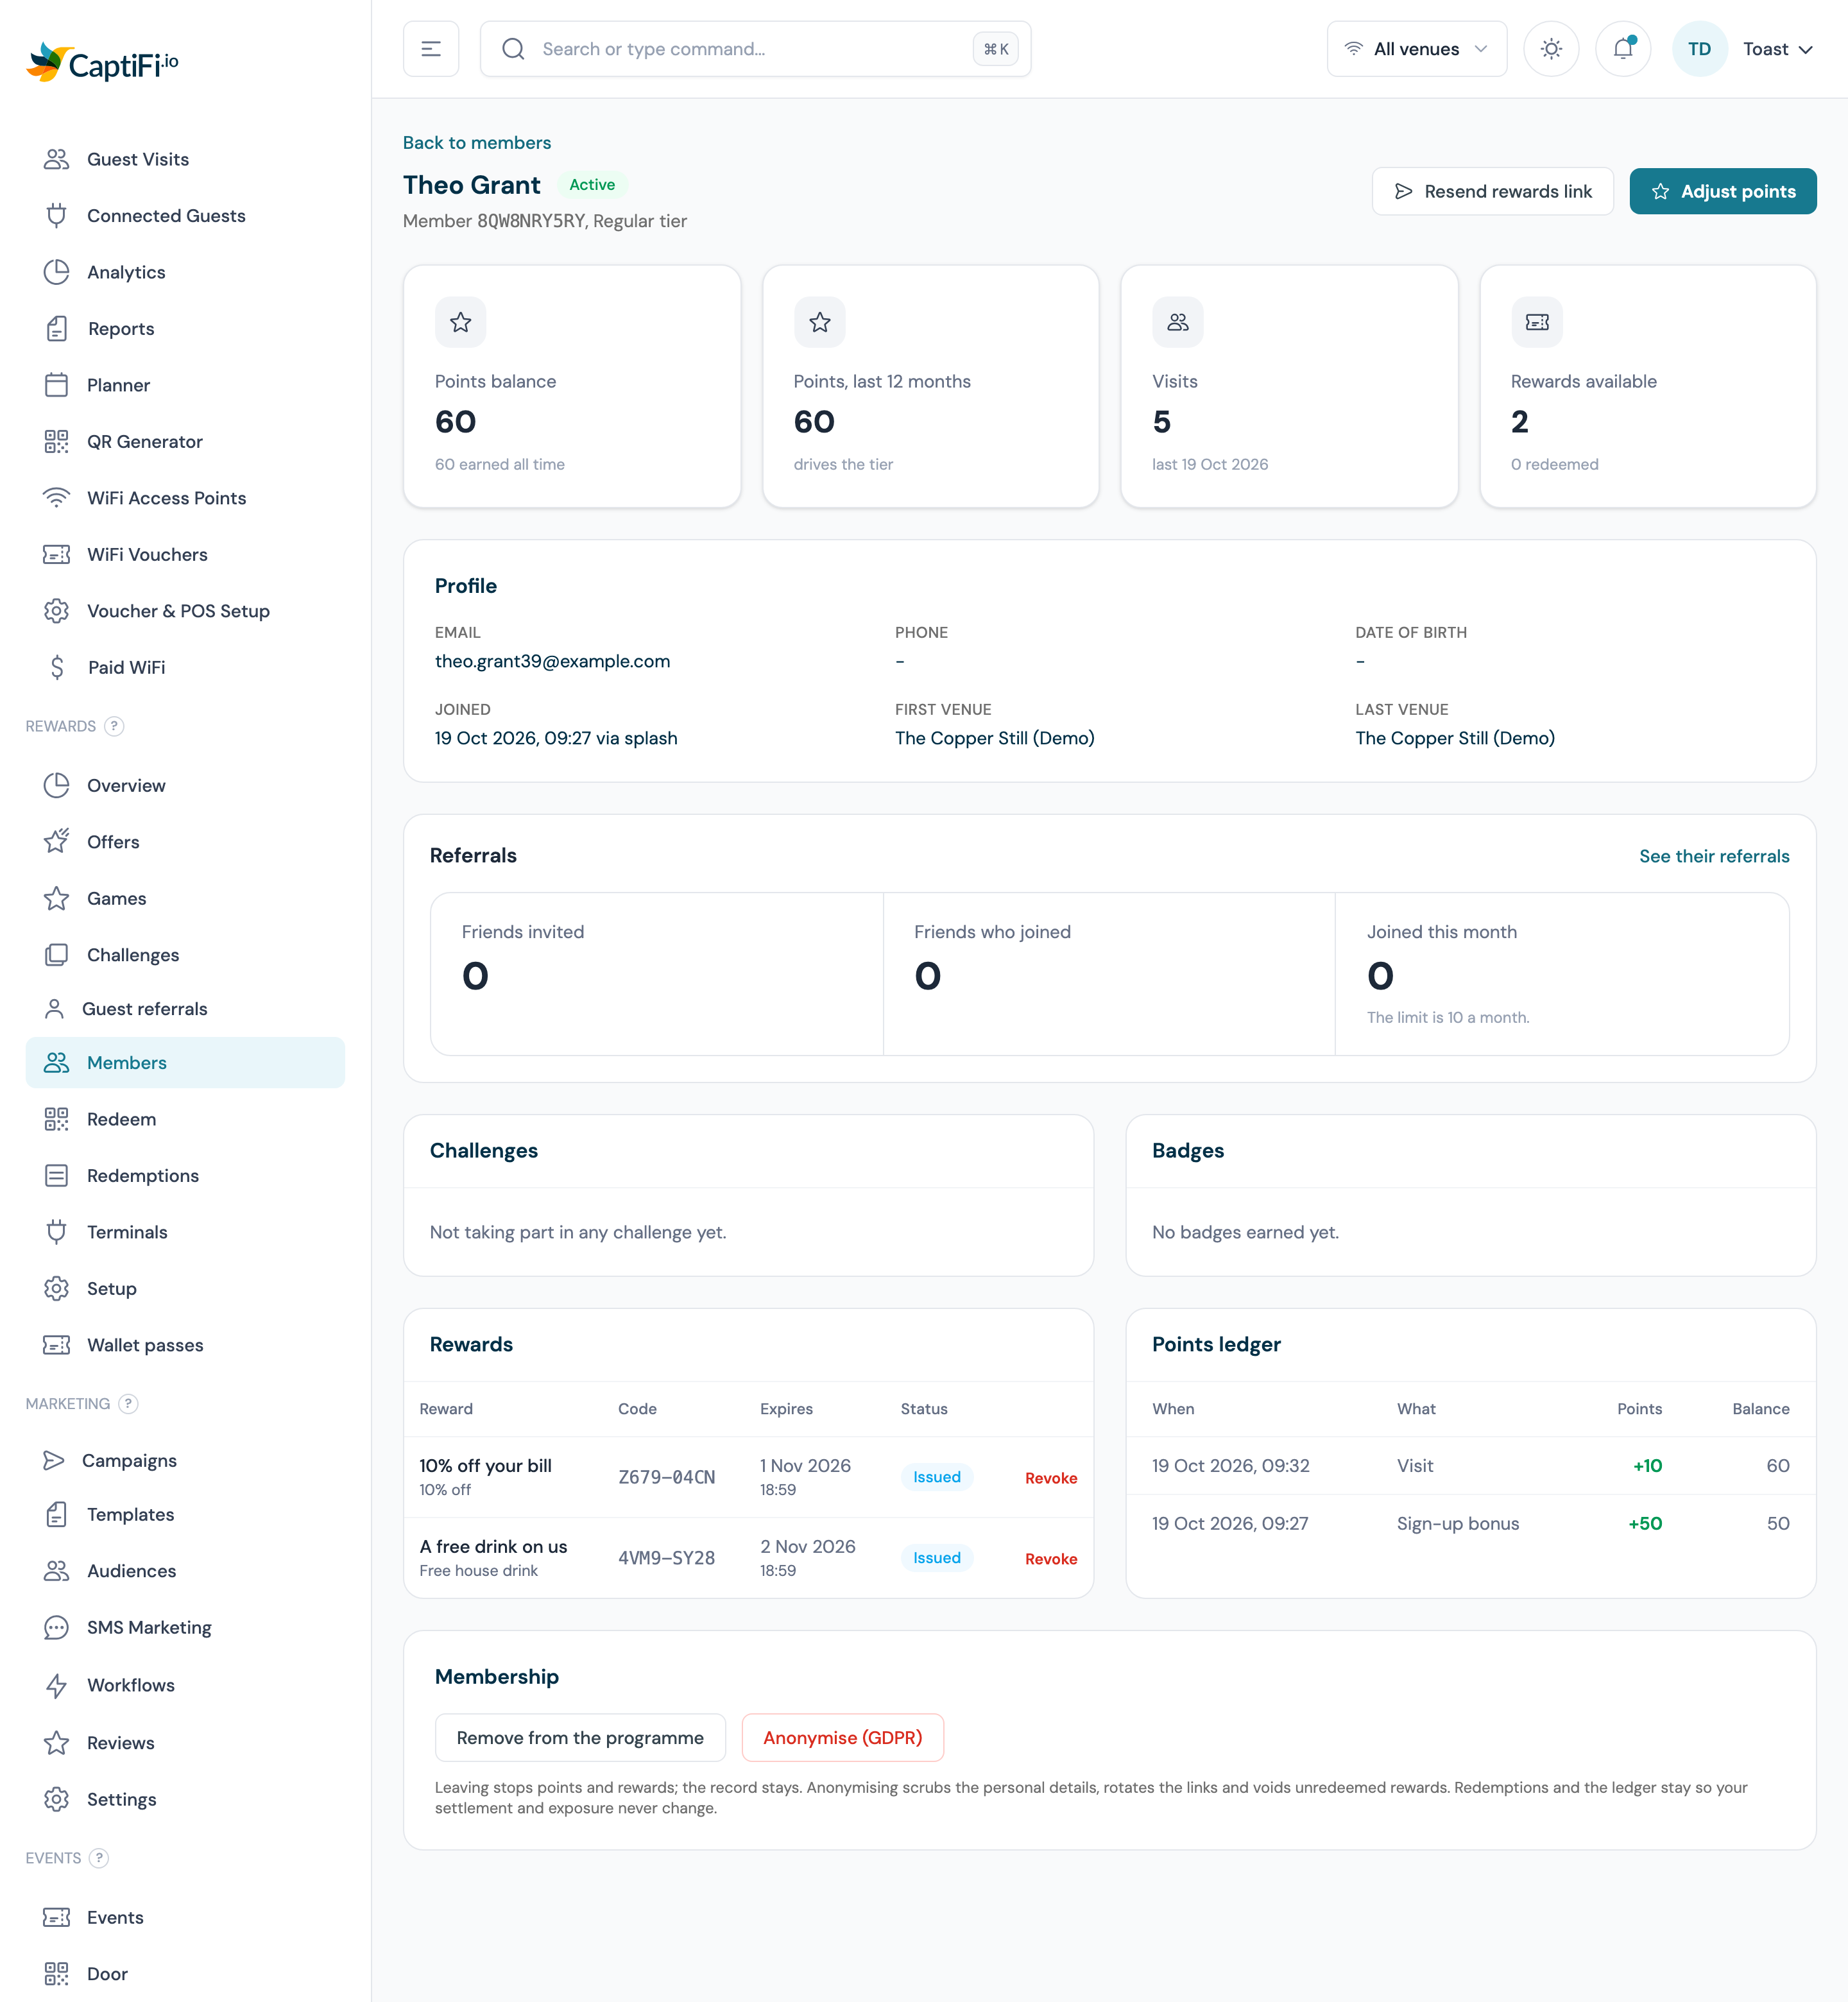Click the Voucher & POS Setup gear icon

[57, 611]
